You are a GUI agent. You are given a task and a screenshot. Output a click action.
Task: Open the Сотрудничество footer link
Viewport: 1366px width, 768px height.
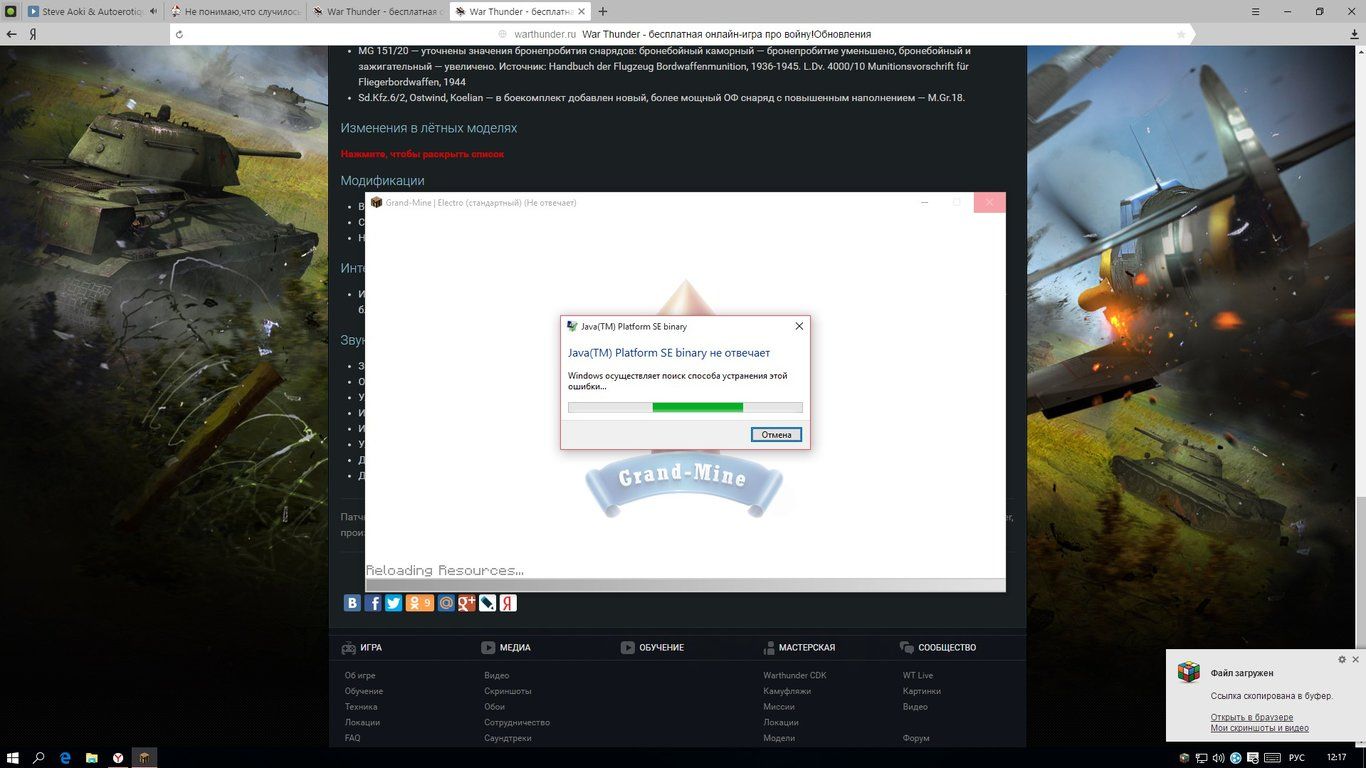pos(517,722)
